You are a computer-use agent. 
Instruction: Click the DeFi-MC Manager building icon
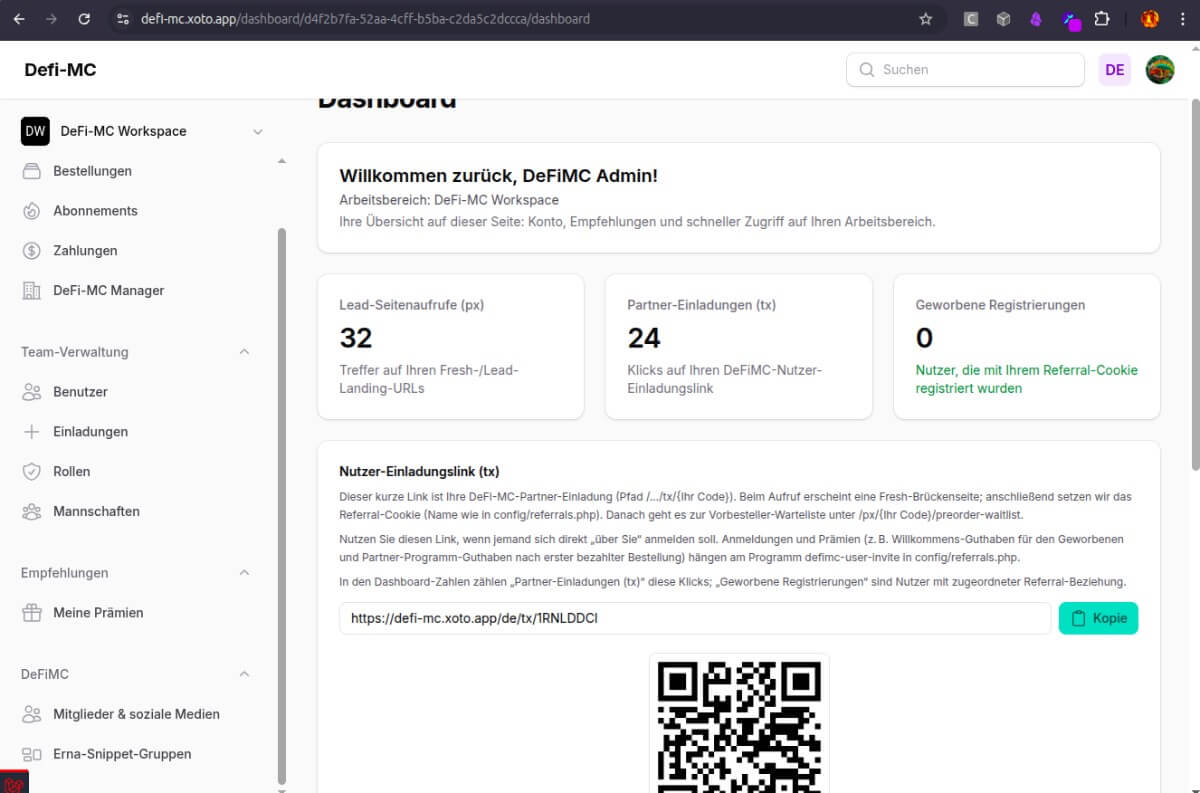click(x=32, y=291)
